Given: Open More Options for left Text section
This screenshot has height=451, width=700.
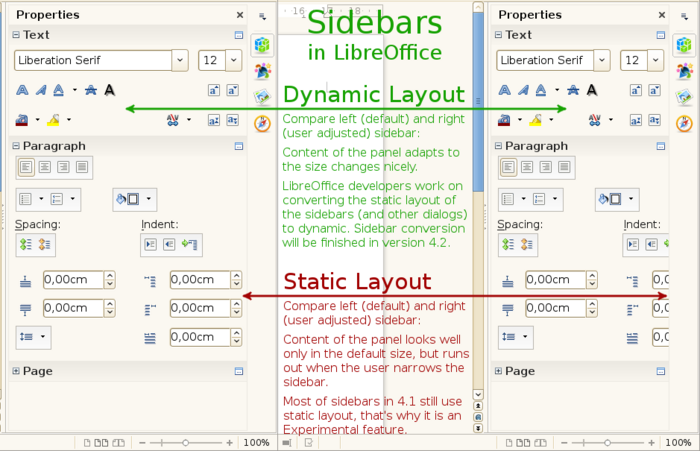Looking at the screenshot, I should [x=239, y=35].
